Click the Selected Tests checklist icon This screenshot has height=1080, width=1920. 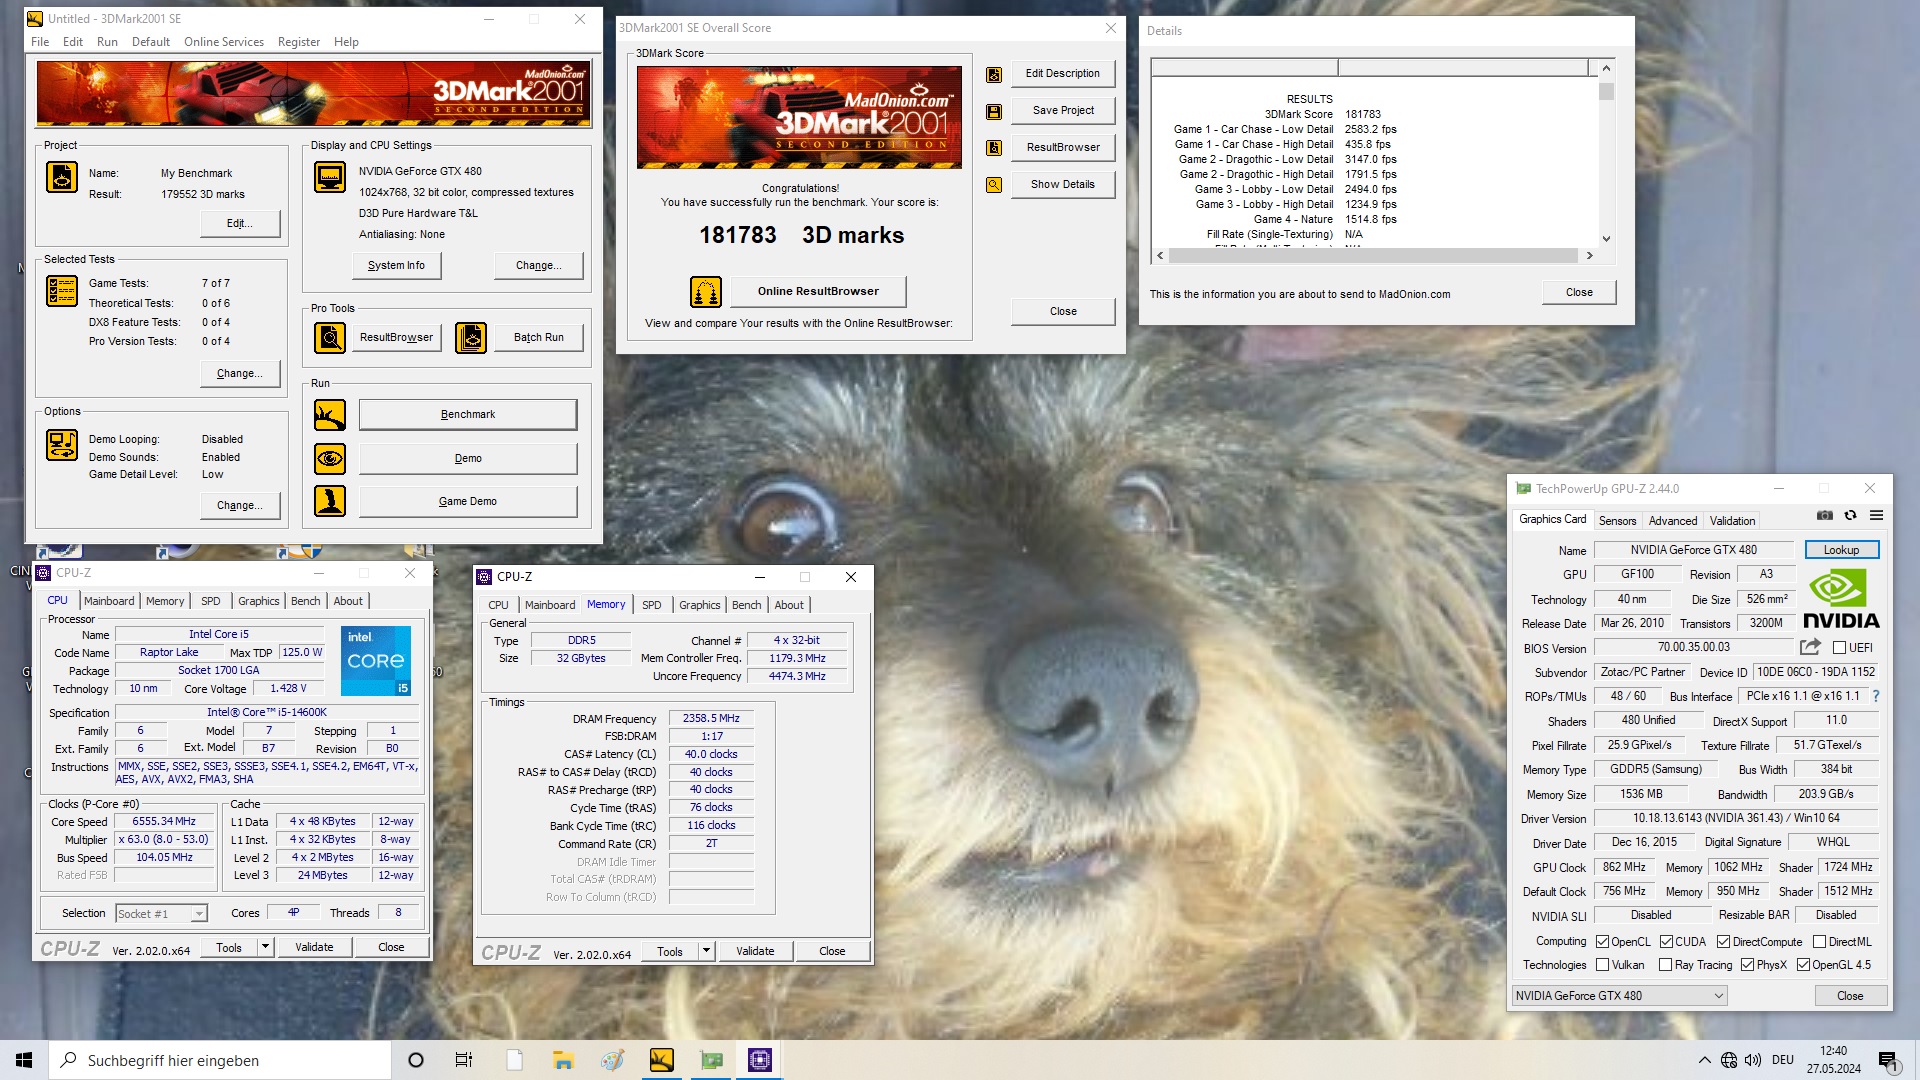62,291
